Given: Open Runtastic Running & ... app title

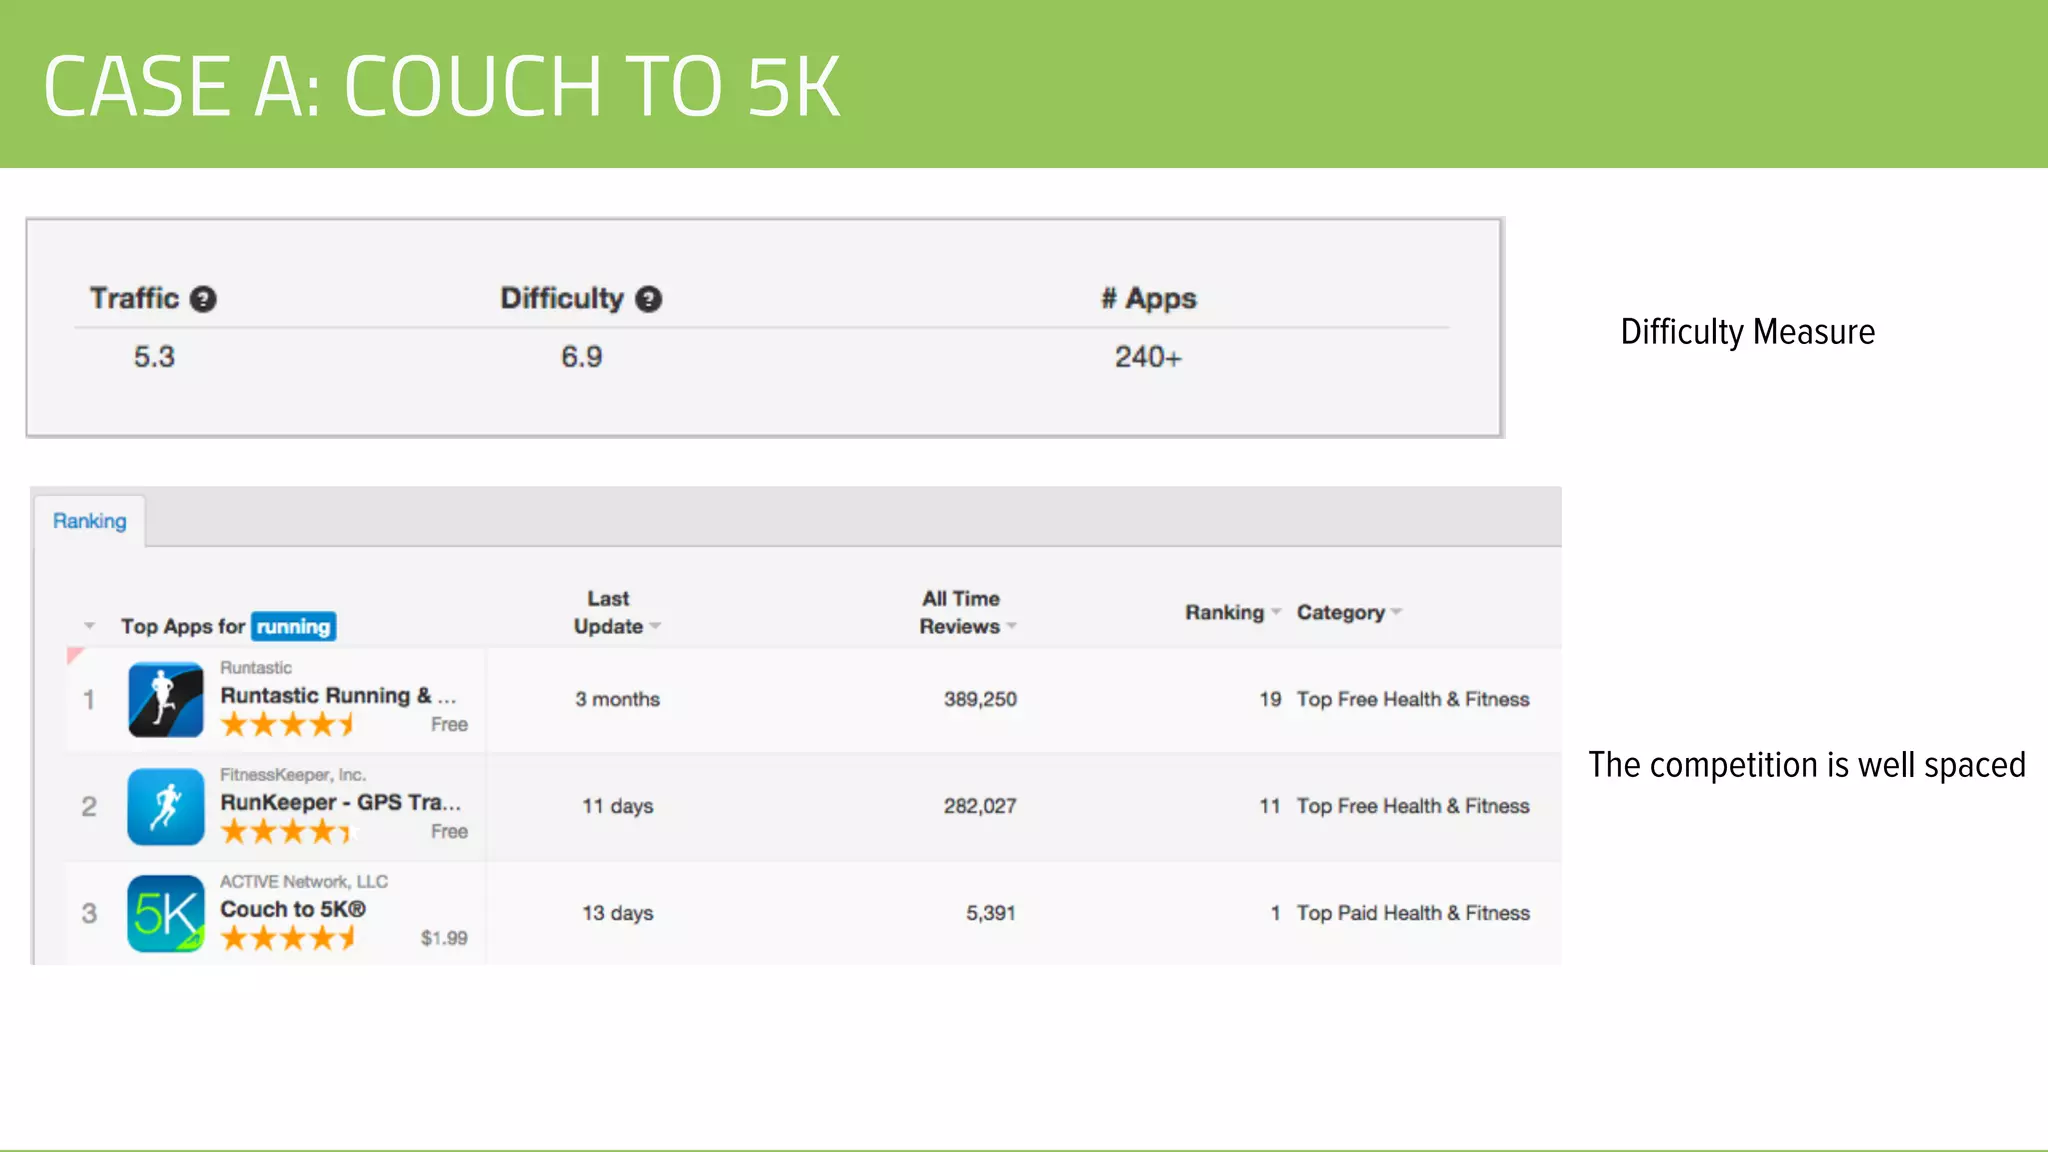Looking at the screenshot, I should pos(338,695).
